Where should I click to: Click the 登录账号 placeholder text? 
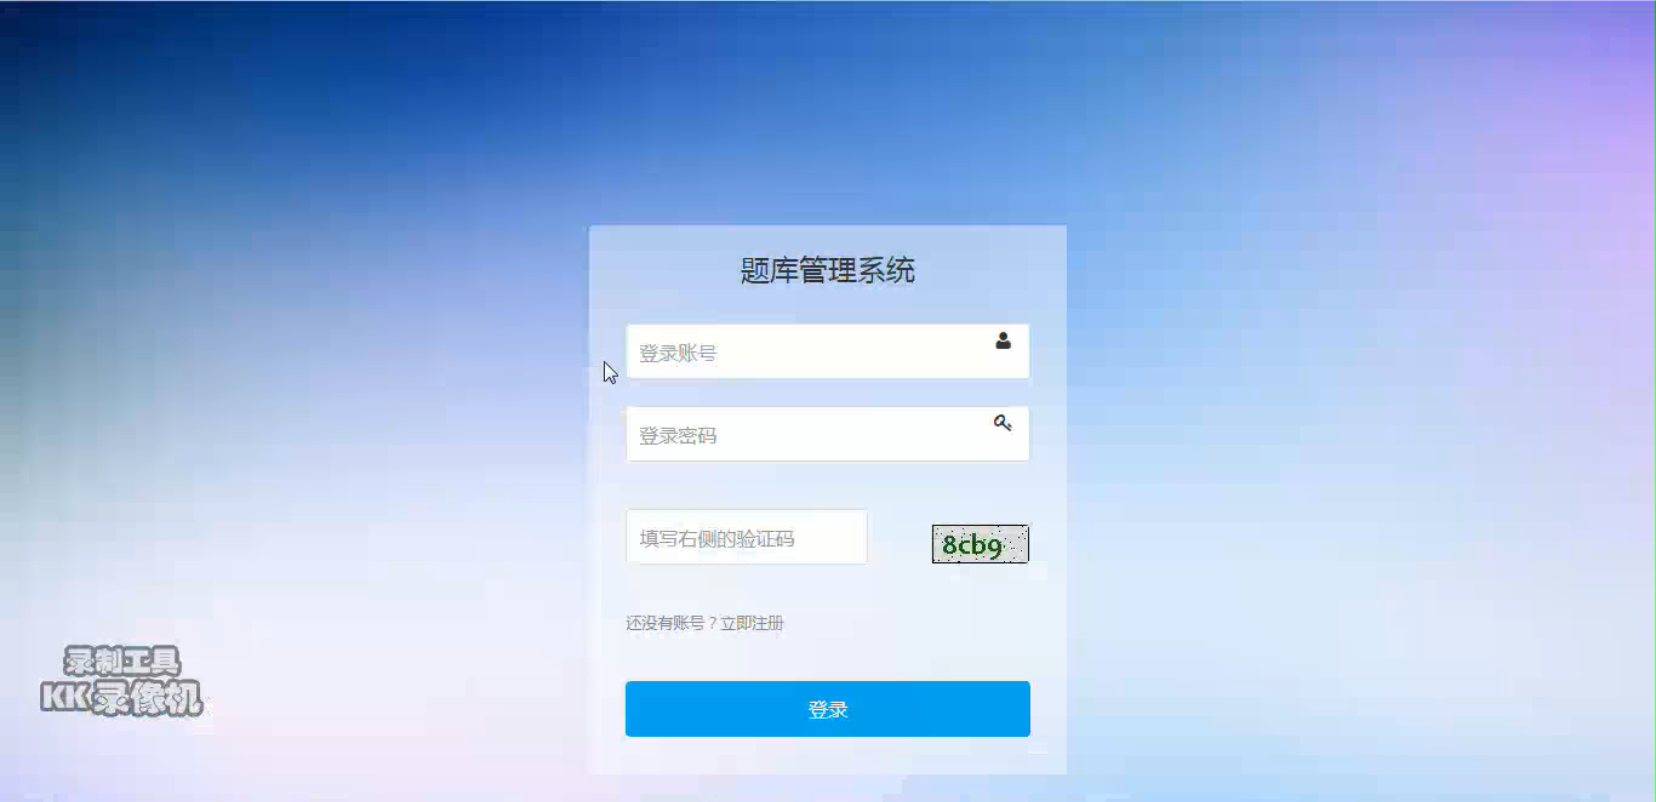click(x=678, y=353)
